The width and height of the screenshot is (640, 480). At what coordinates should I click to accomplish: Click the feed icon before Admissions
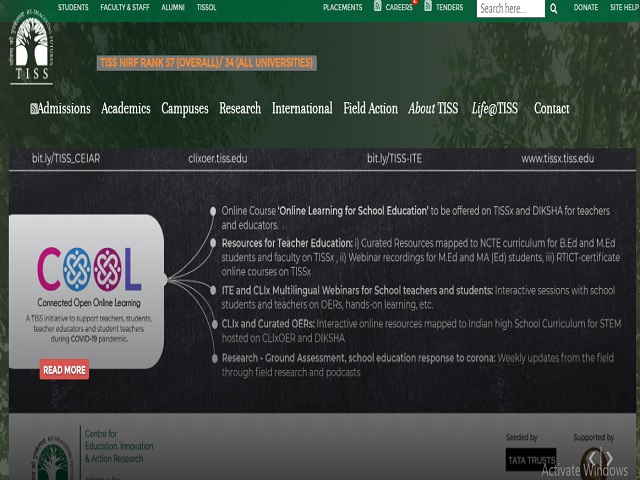pos(33,109)
